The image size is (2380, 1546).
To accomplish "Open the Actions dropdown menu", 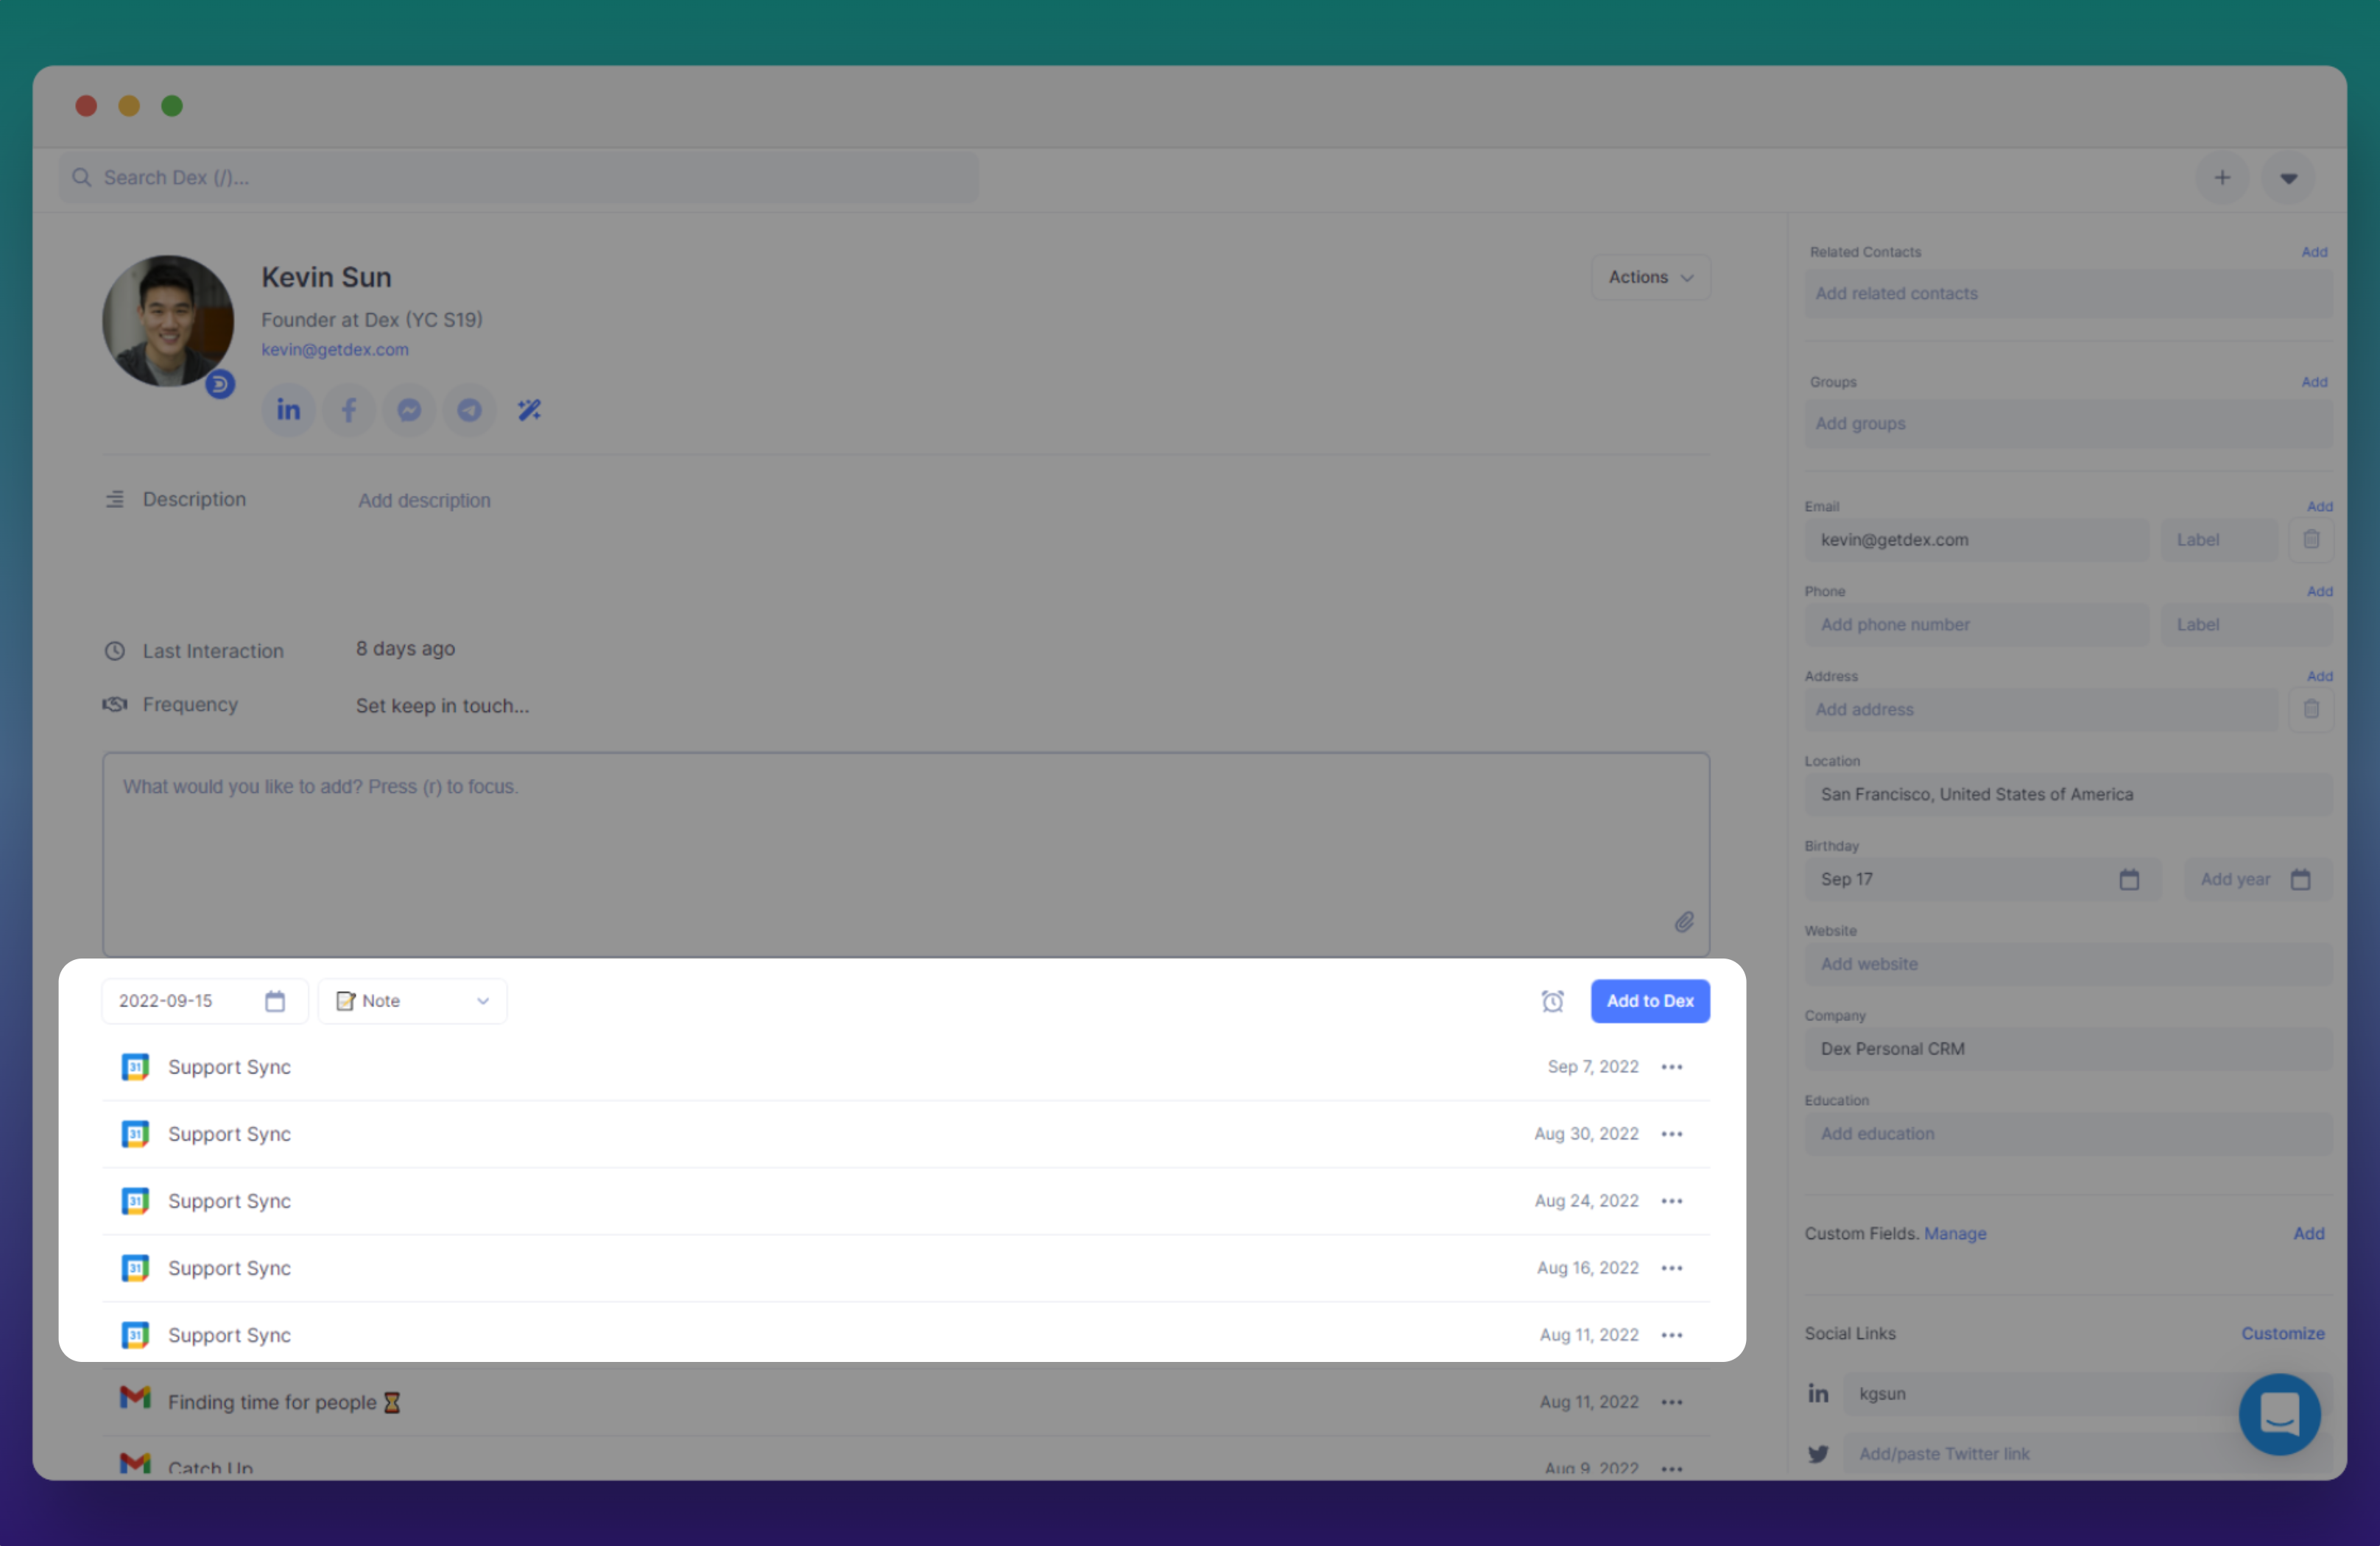I will click(1650, 277).
